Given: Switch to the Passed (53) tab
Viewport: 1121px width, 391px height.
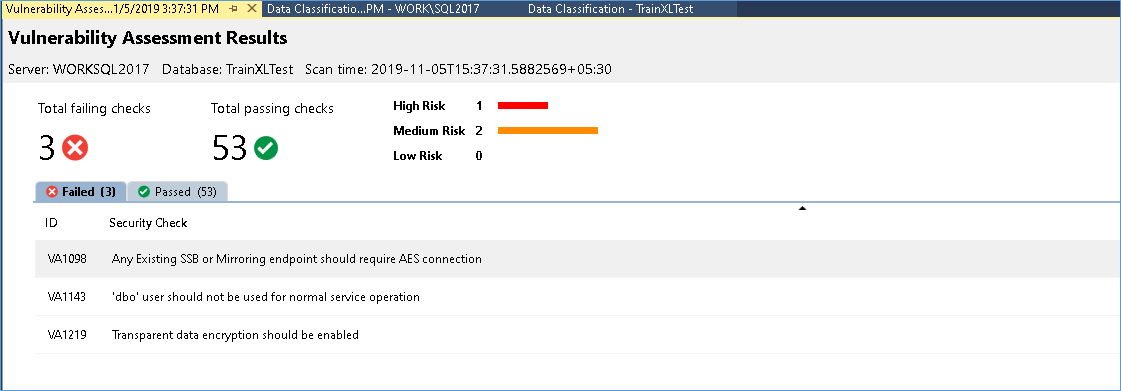Looking at the screenshot, I should pos(178,192).
